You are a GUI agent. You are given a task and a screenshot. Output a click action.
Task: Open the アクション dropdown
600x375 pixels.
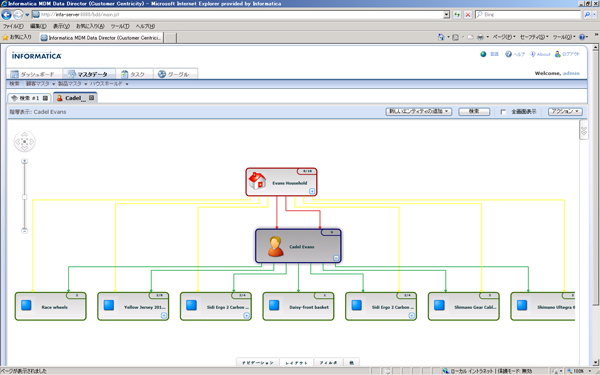click(x=565, y=111)
